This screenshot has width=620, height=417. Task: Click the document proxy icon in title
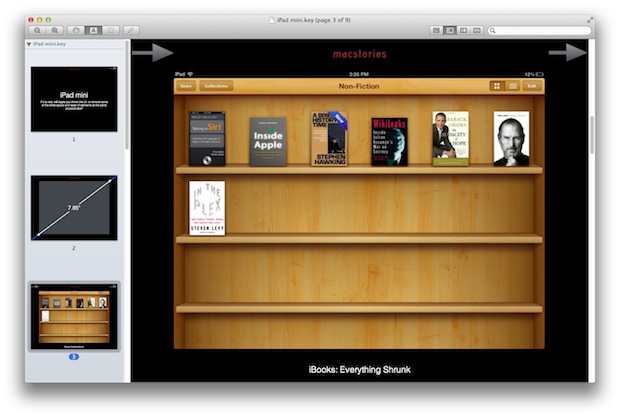[x=272, y=20]
